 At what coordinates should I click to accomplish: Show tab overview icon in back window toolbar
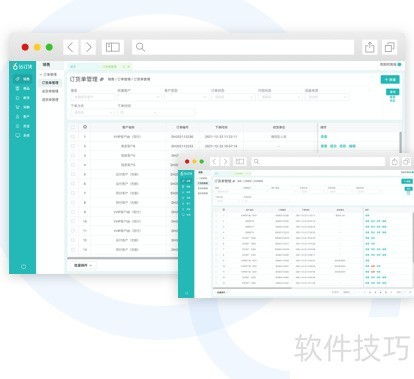click(x=389, y=47)
